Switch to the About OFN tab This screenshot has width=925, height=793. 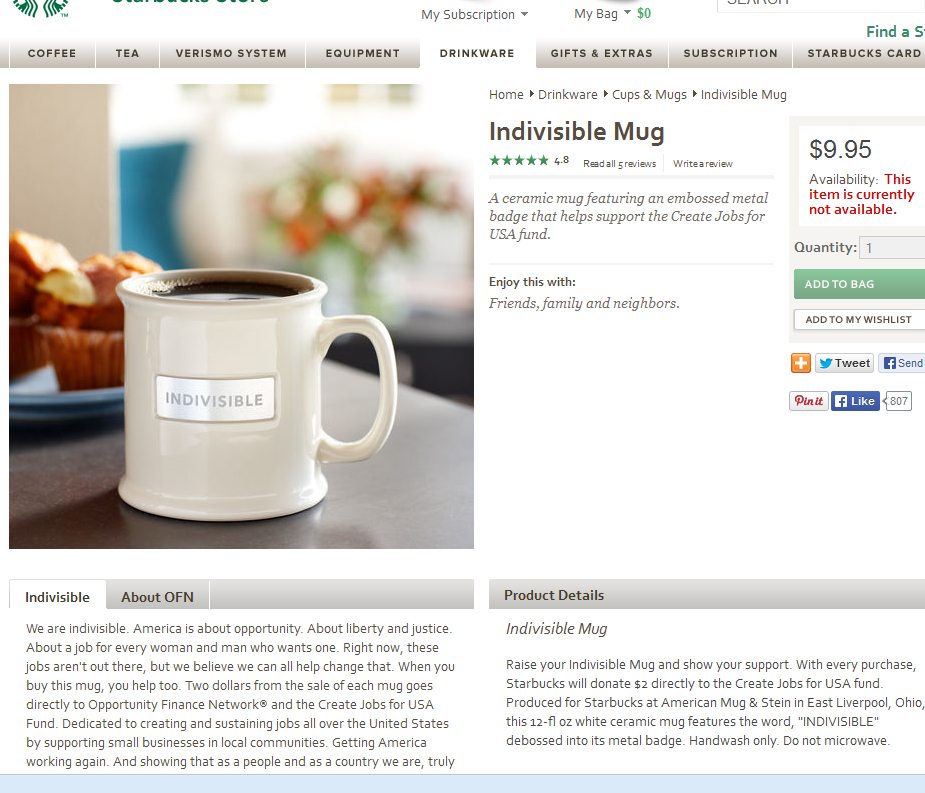pyautogui.click(x=158, y=597)
